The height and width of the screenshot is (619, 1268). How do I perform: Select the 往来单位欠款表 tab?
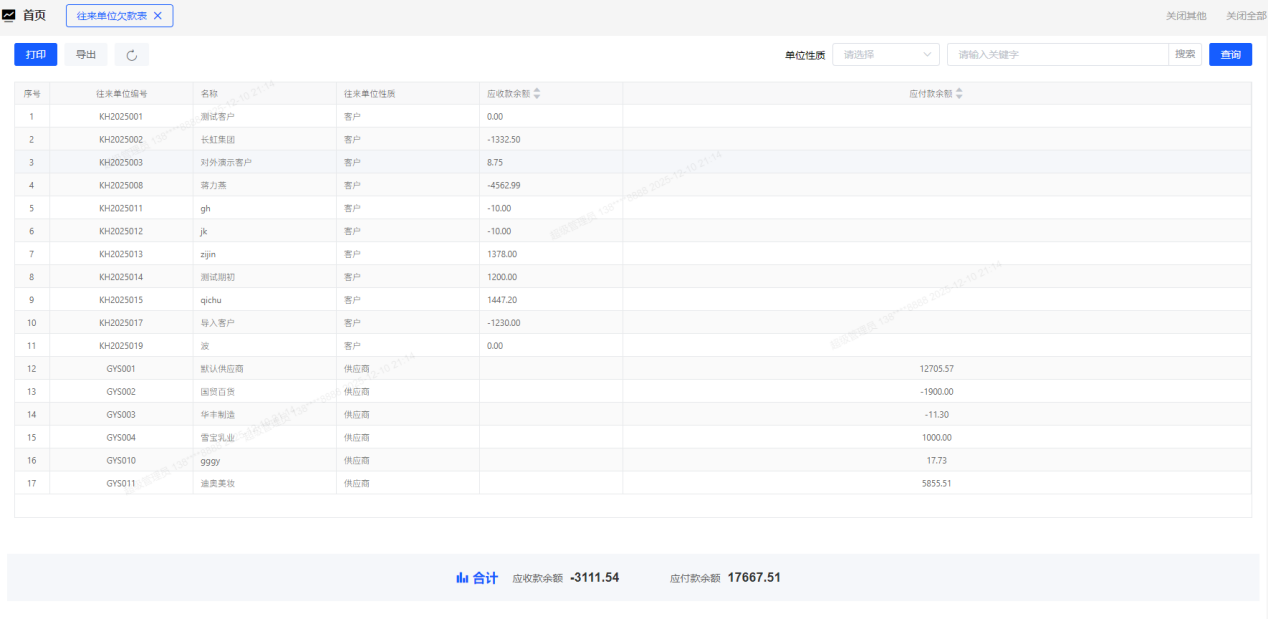(x=112, y=16)
